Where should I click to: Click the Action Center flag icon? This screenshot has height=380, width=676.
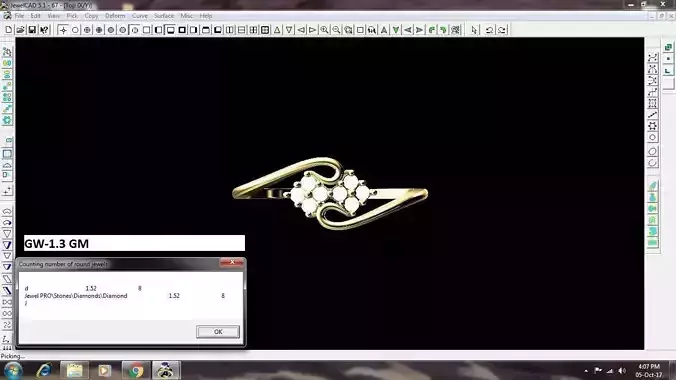[598, 371]
